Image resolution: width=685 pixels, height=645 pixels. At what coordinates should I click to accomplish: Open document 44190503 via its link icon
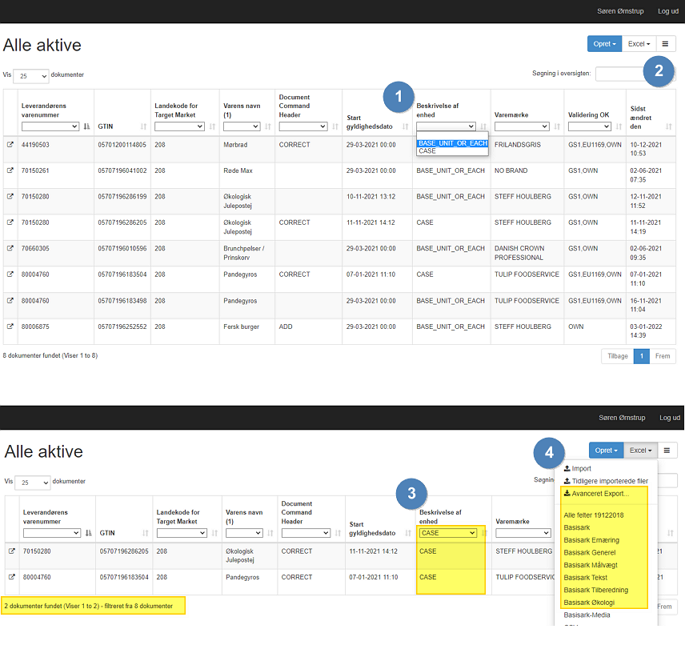[x=10, y=144]
